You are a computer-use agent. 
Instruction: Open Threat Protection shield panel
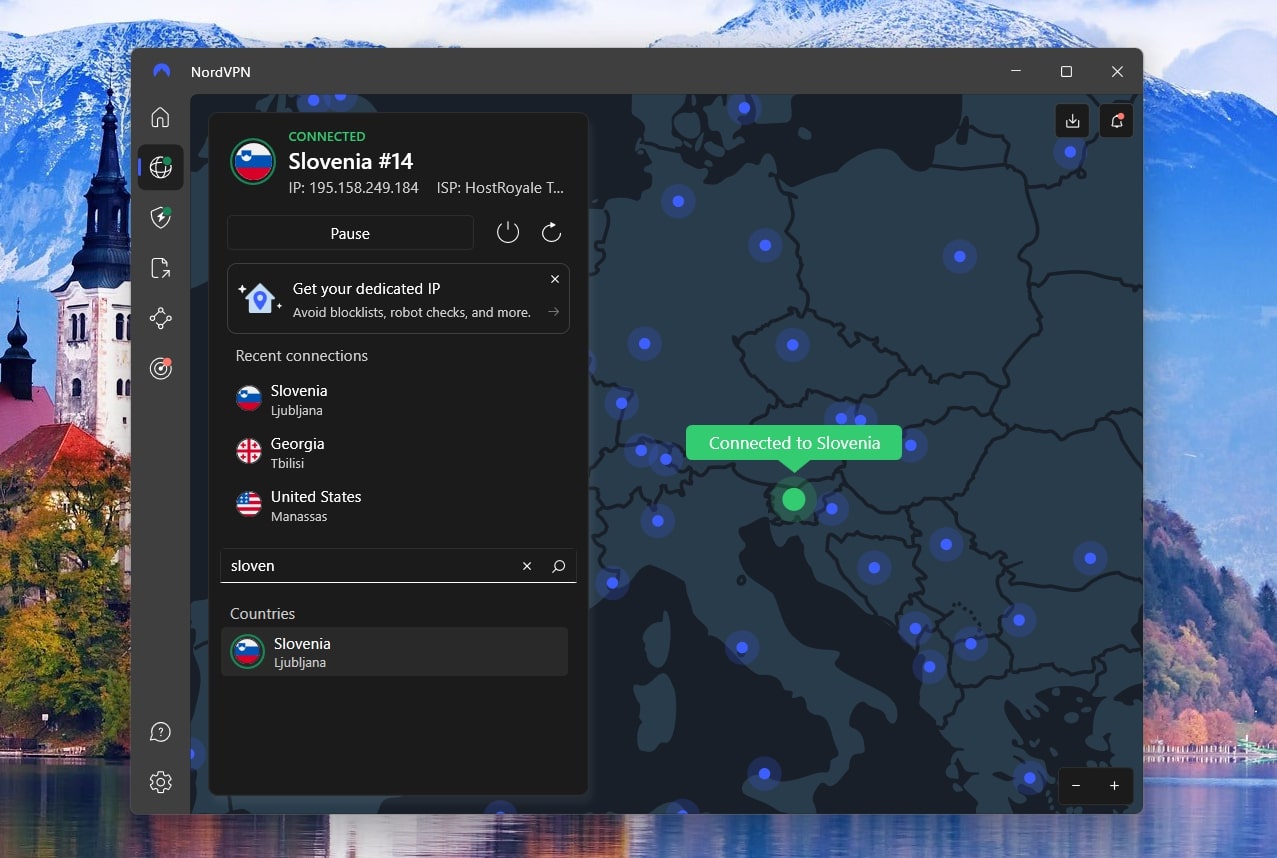[x=160, y=217]
